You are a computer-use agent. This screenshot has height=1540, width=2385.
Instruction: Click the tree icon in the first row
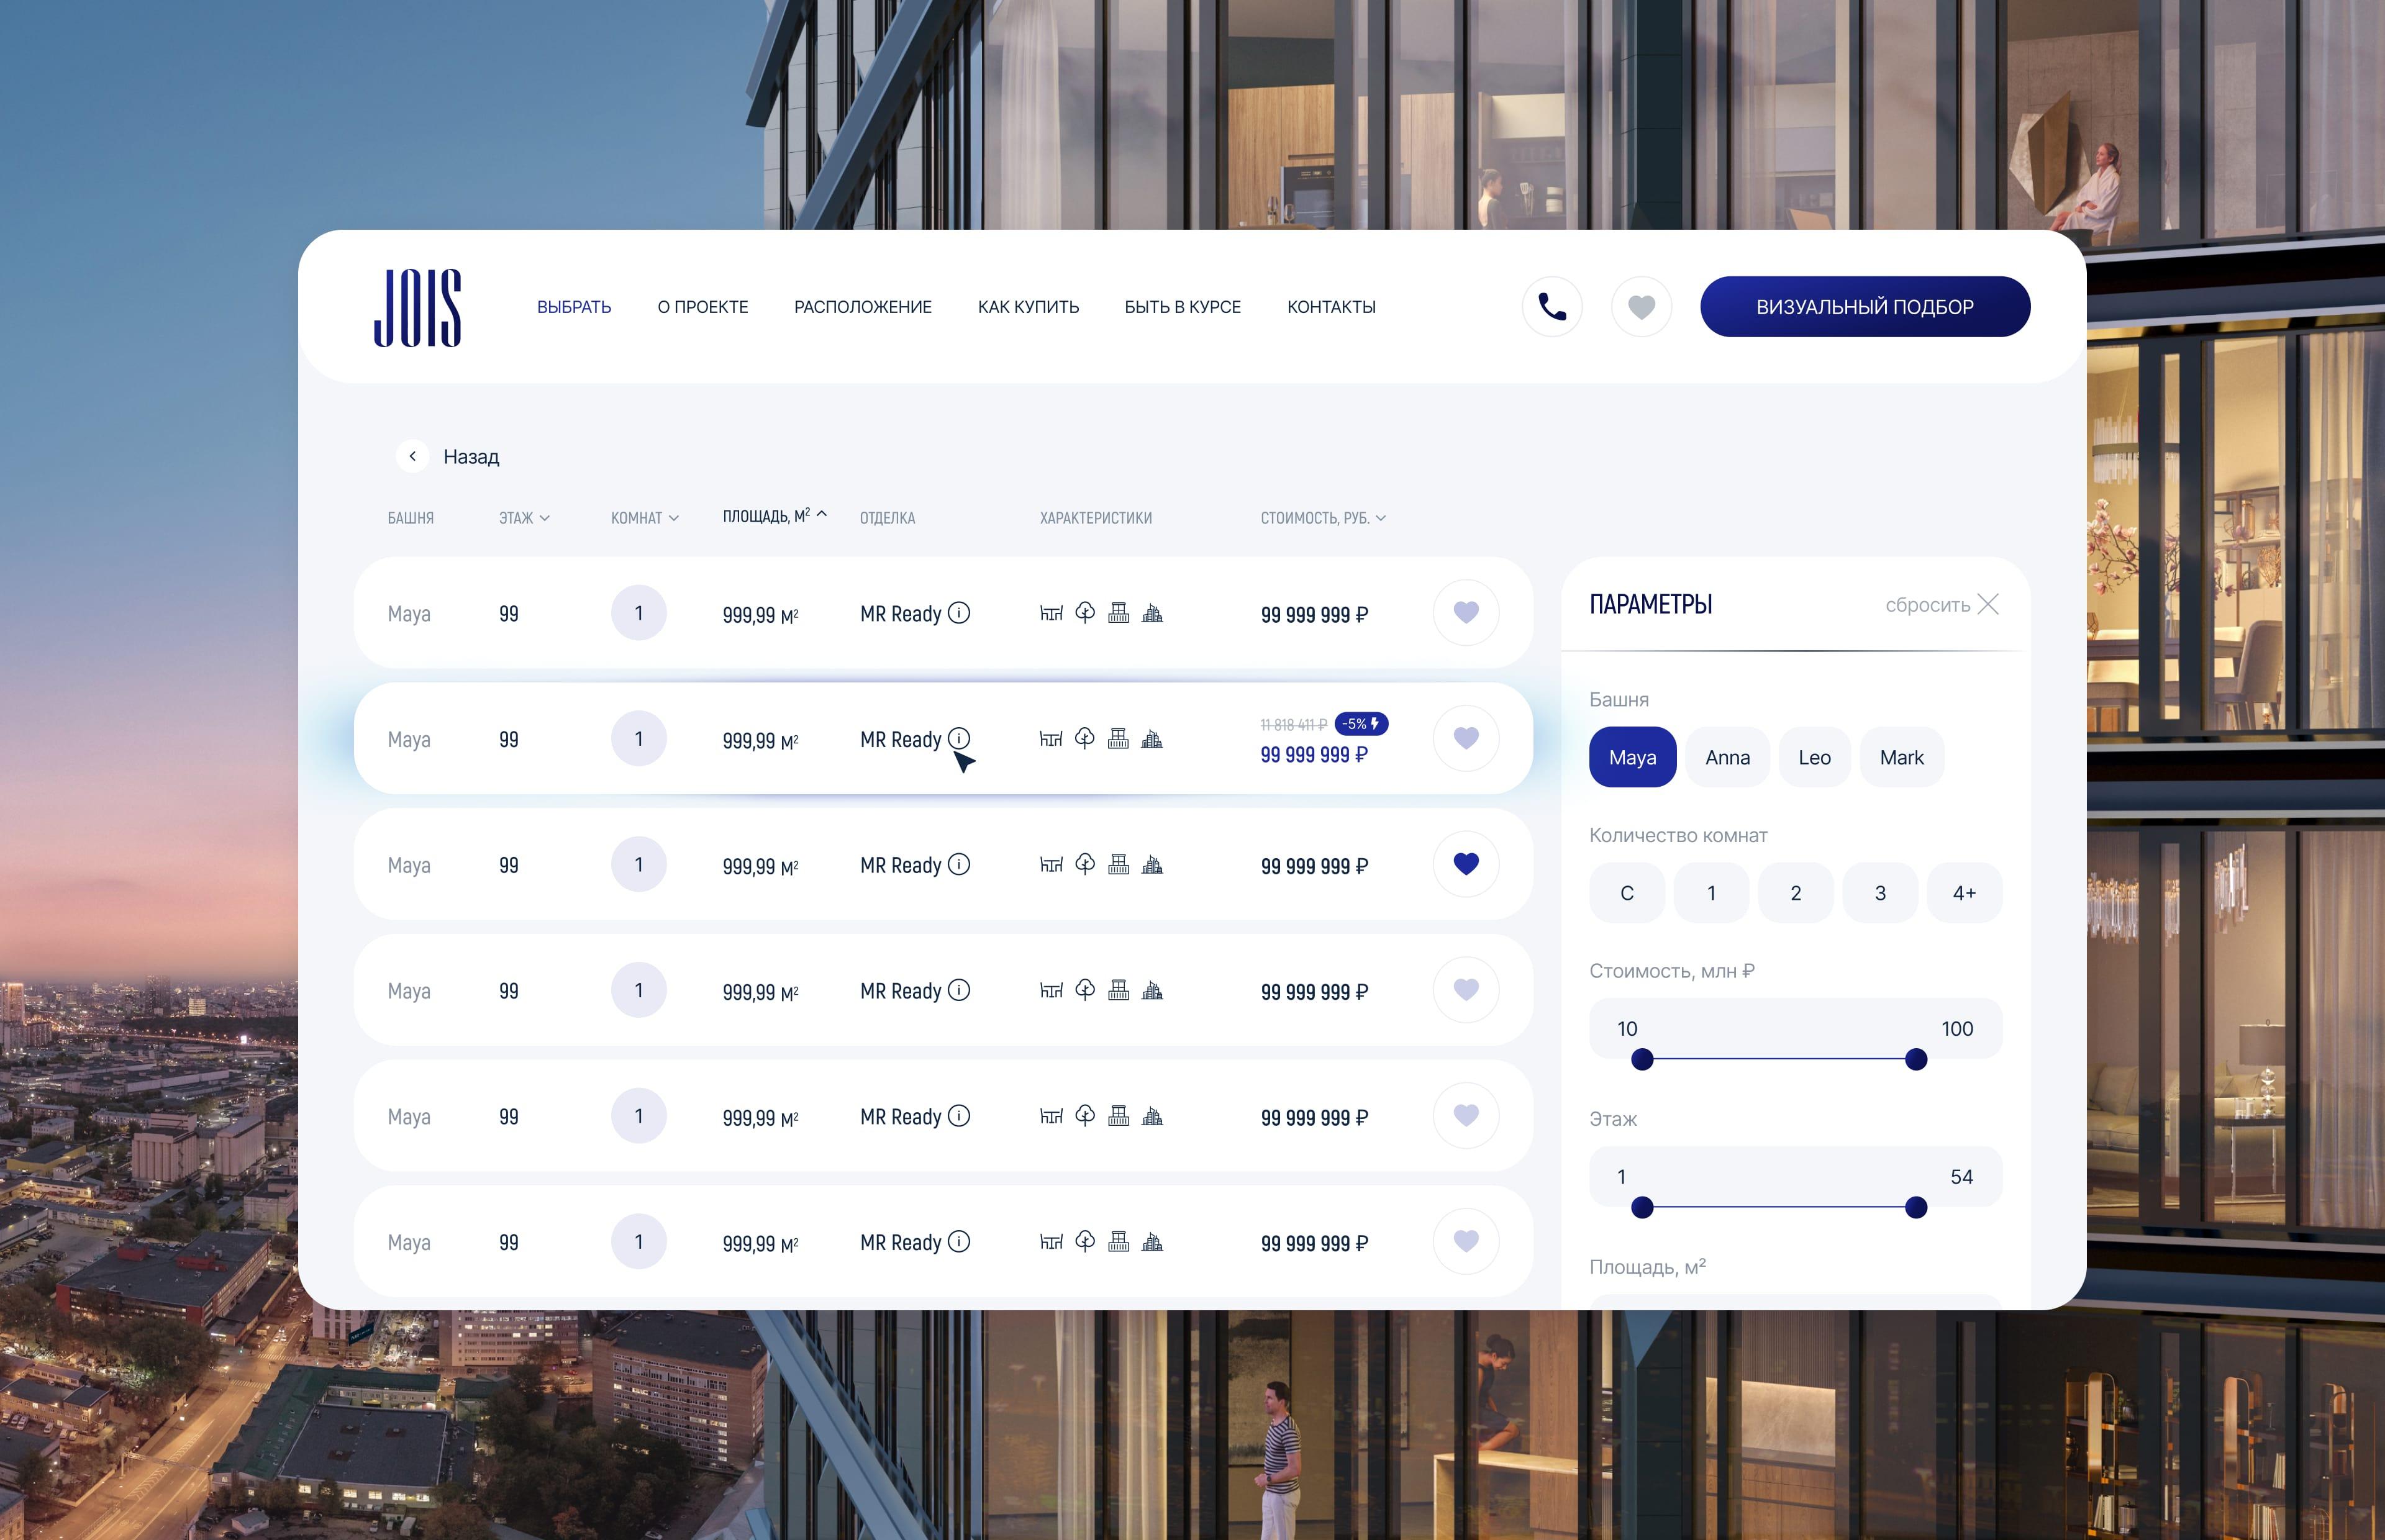click(x=1085, y=612)
